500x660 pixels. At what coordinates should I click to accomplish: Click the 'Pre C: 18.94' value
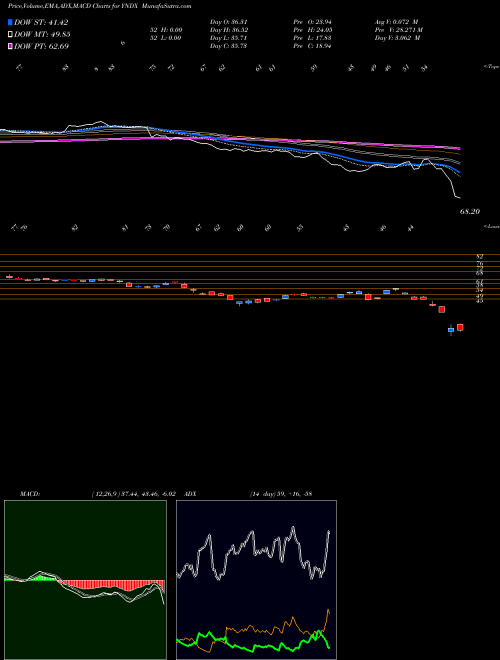click(312, 46)
